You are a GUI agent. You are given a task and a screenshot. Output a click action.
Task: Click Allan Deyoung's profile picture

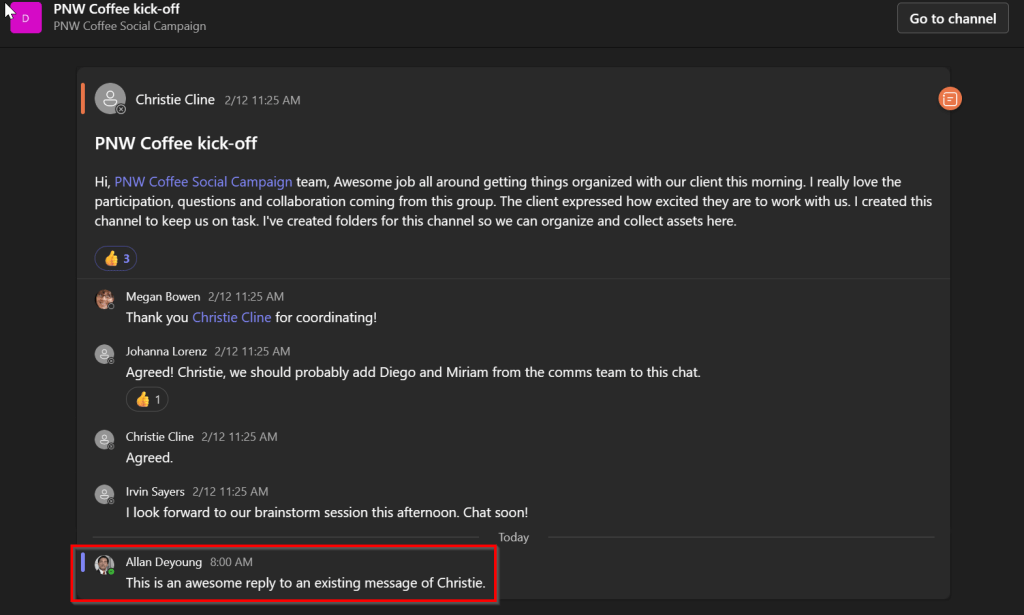104,564
